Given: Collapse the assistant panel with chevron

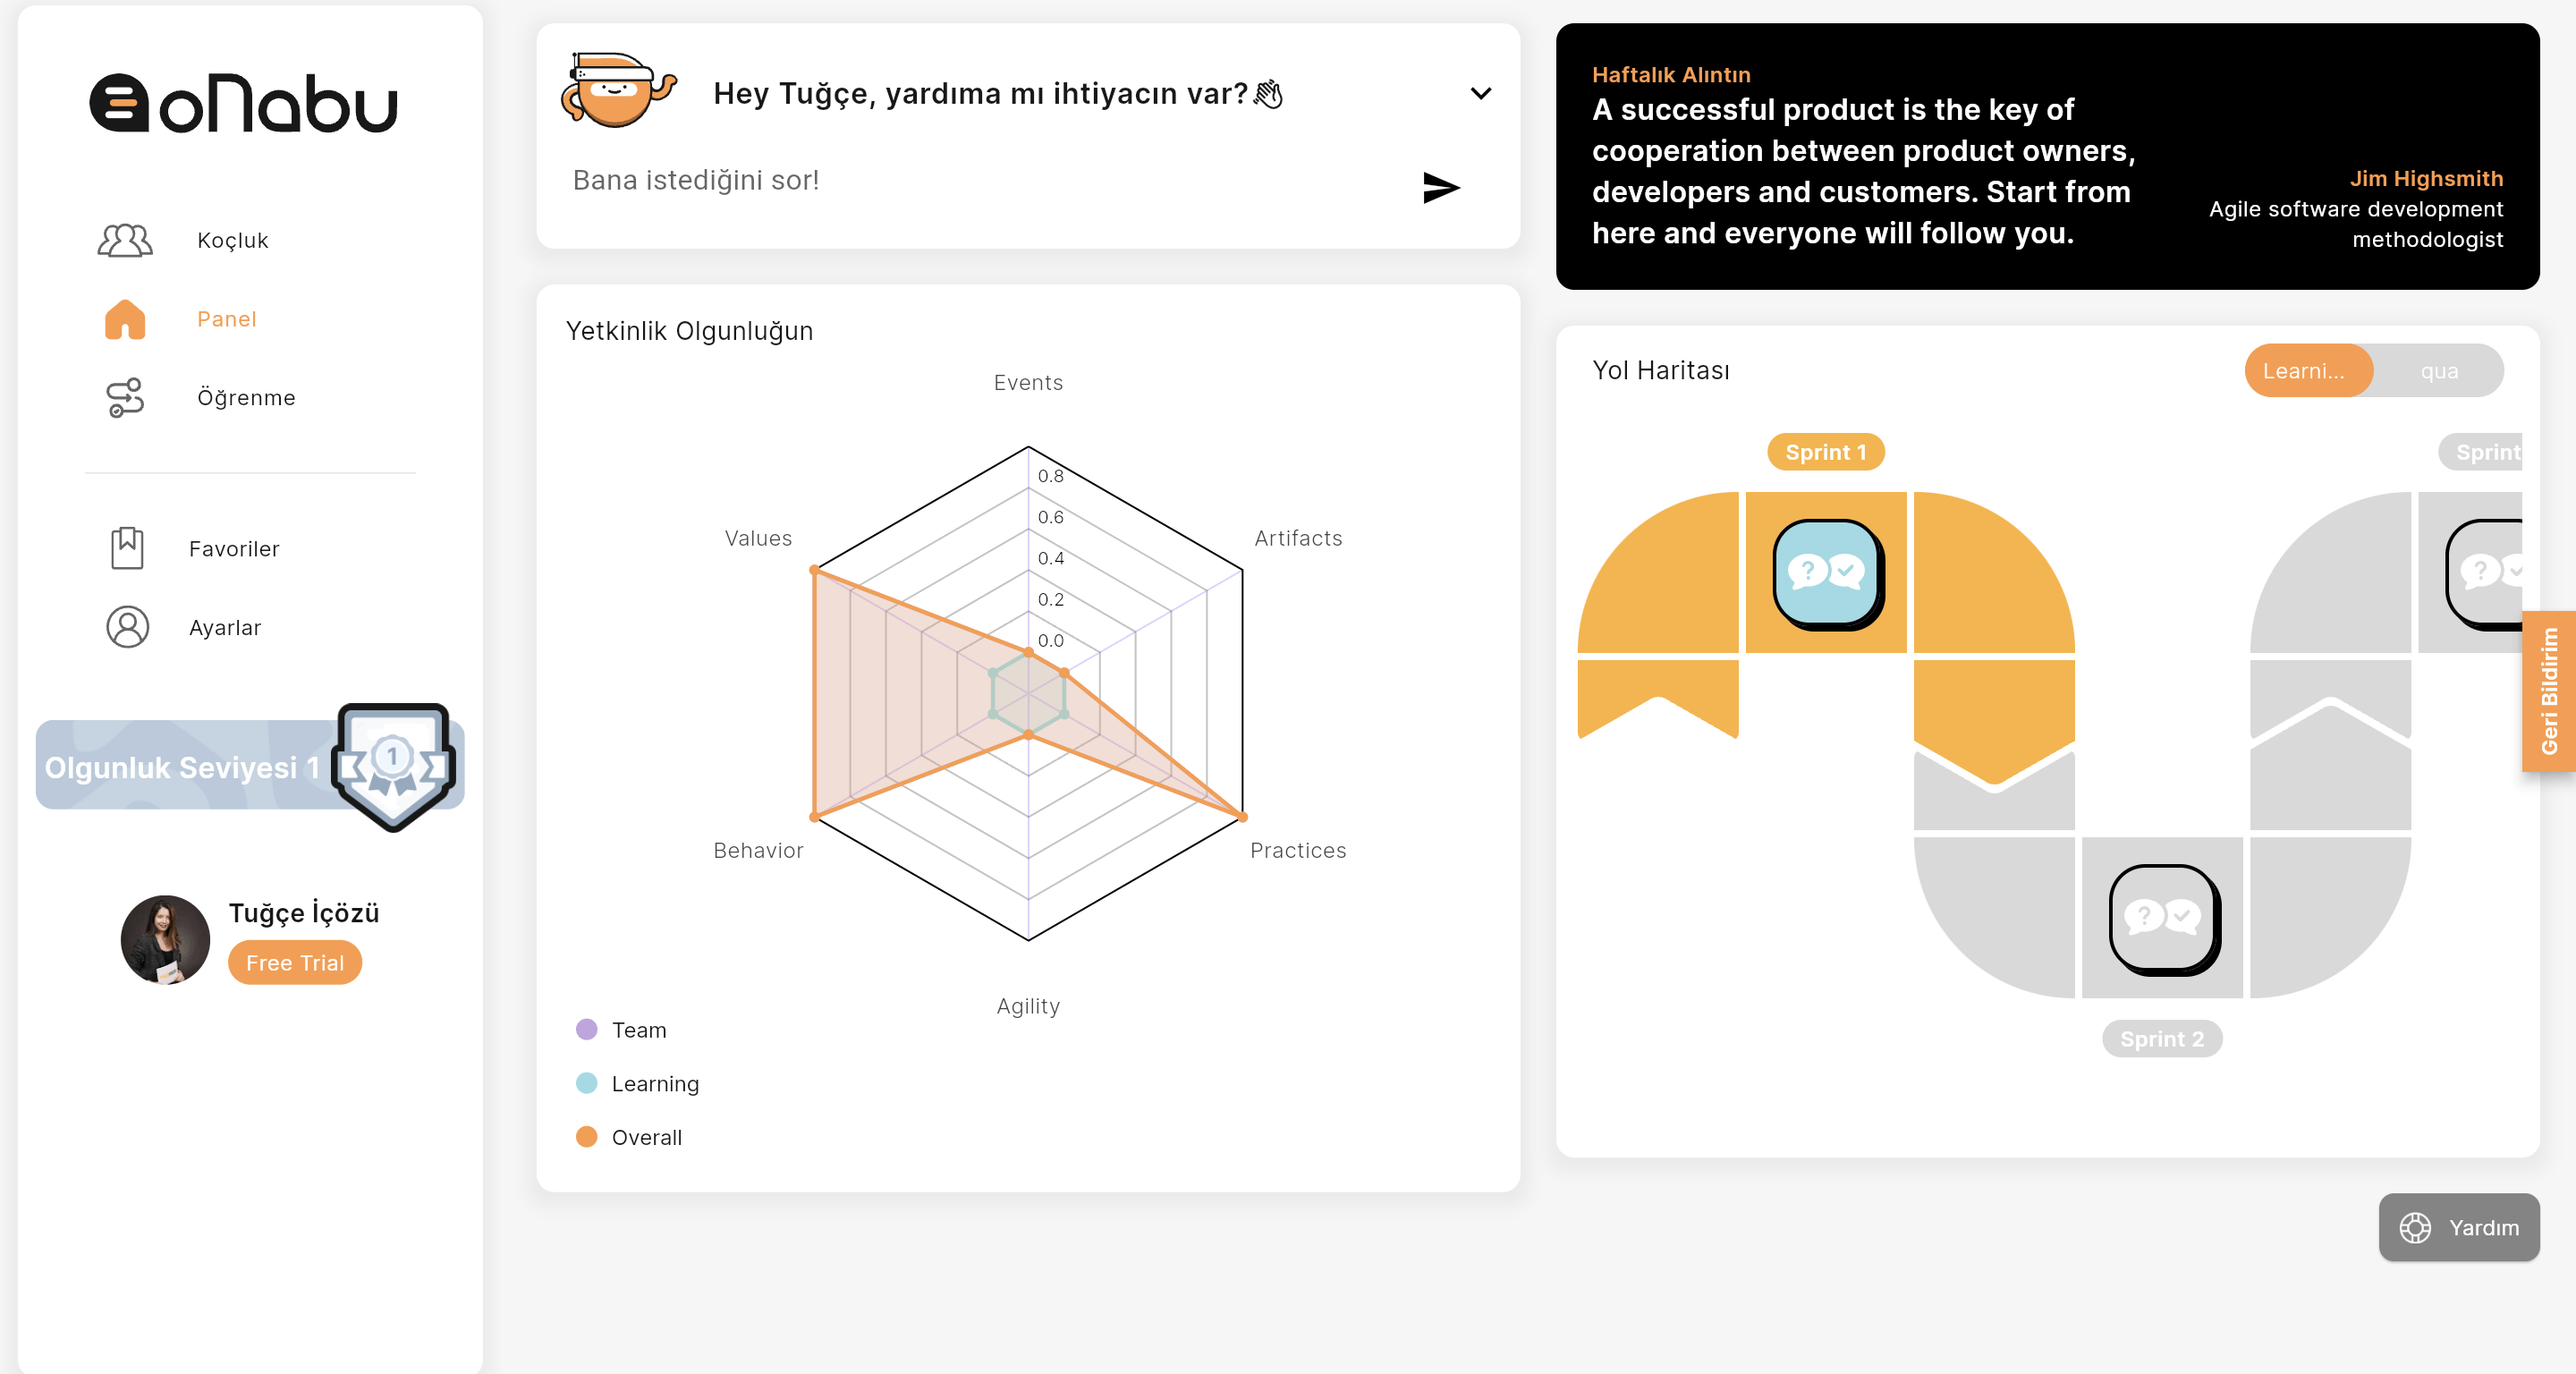Looking at the screenshot, I should [x=1481, y=93].
